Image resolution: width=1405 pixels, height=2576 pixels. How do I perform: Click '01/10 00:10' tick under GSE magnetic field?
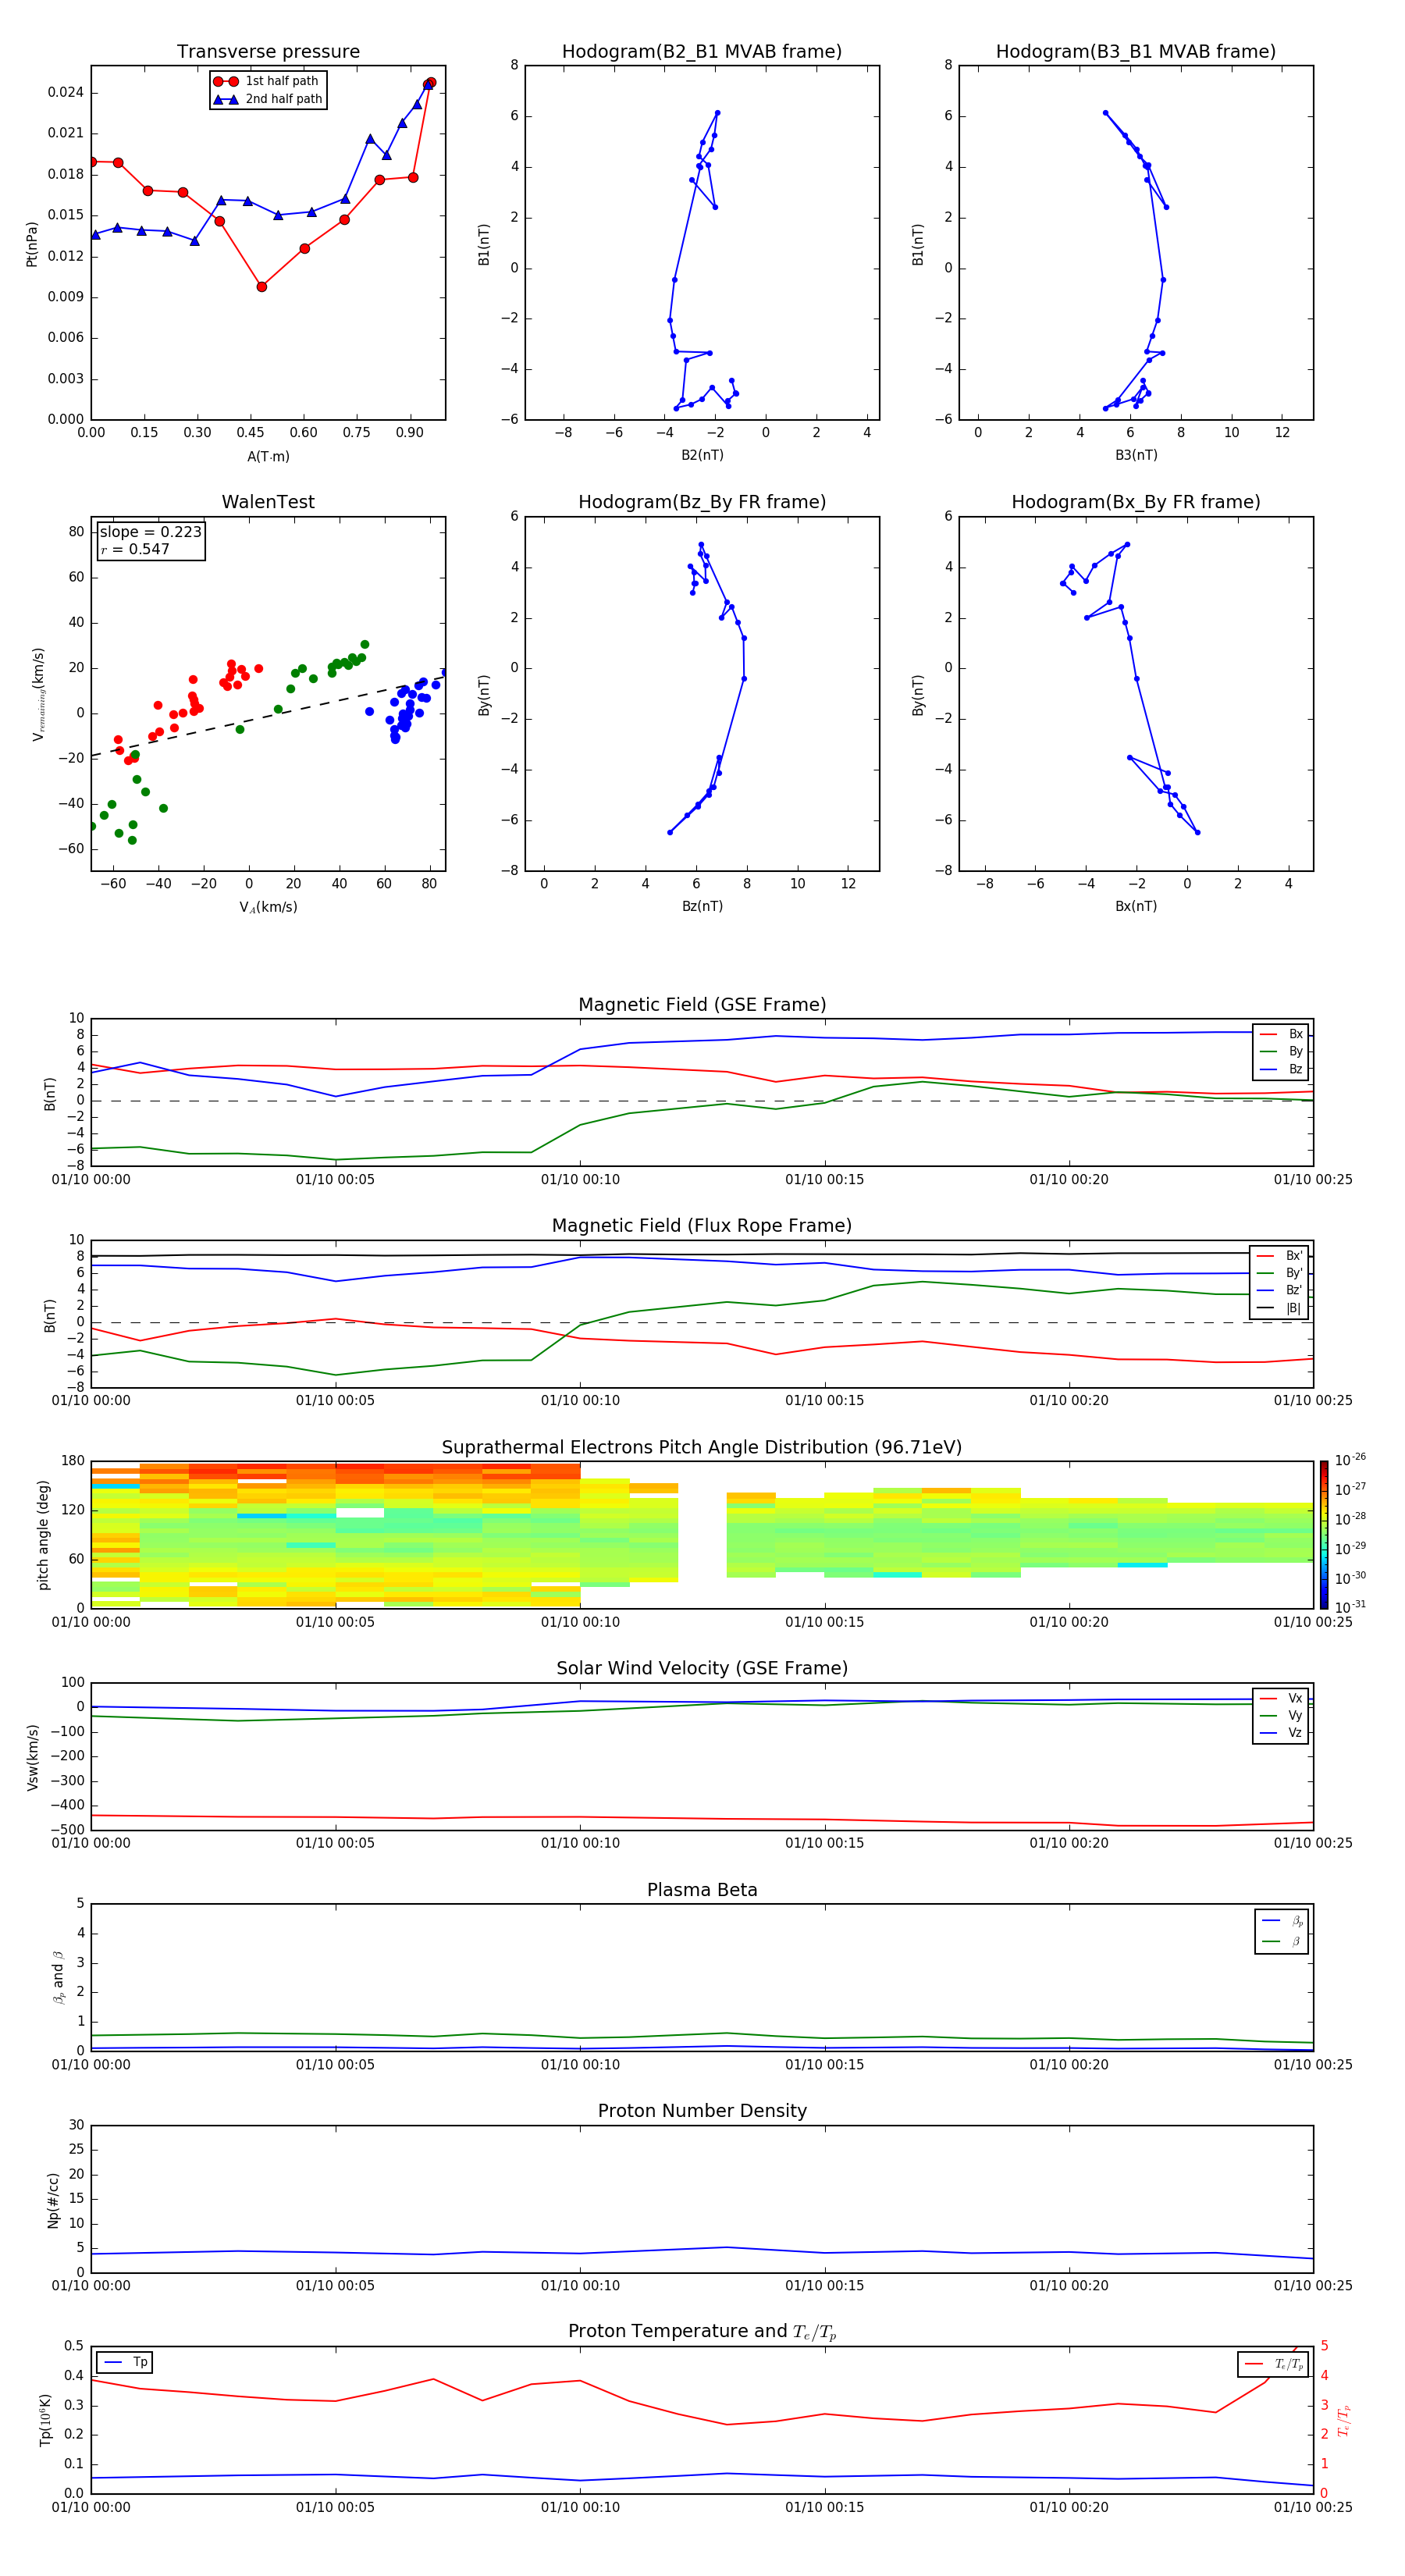[x=580, y=1180]
